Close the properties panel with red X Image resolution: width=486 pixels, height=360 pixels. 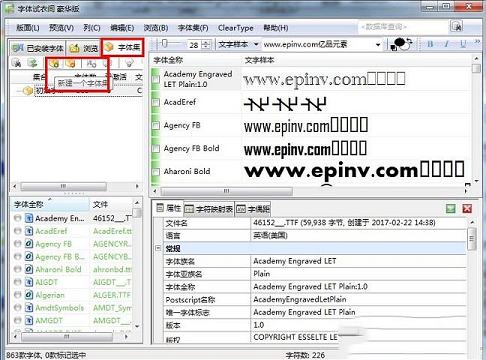(467, 209)
